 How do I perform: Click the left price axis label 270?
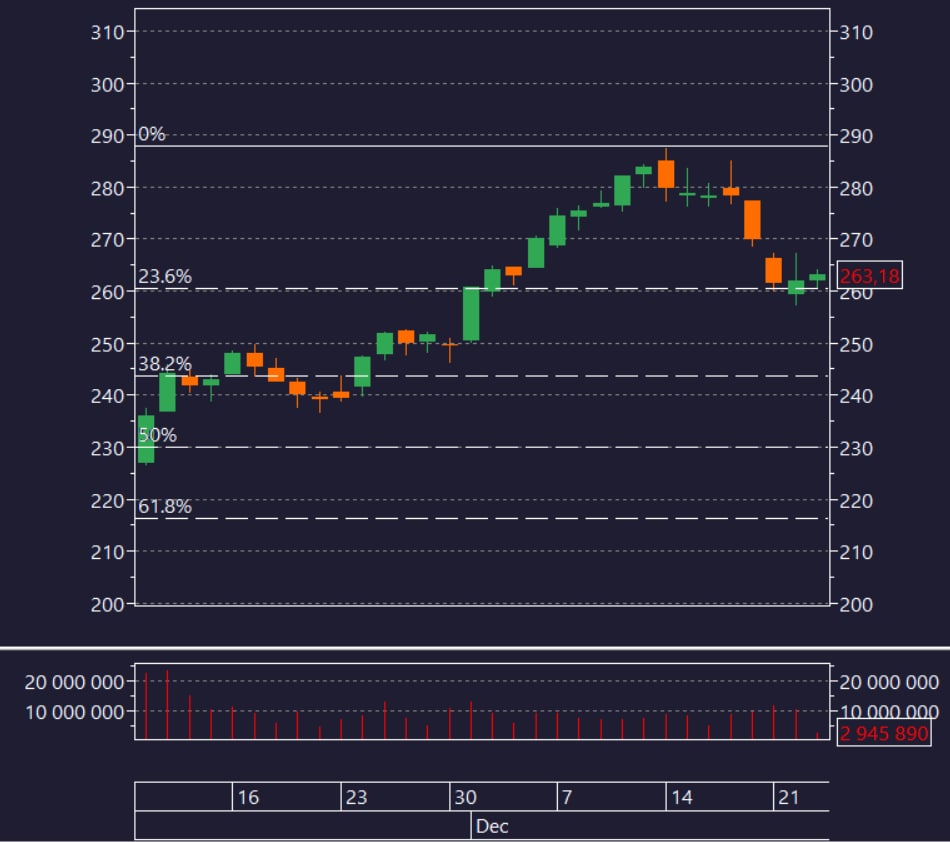(x=107, y=240)
